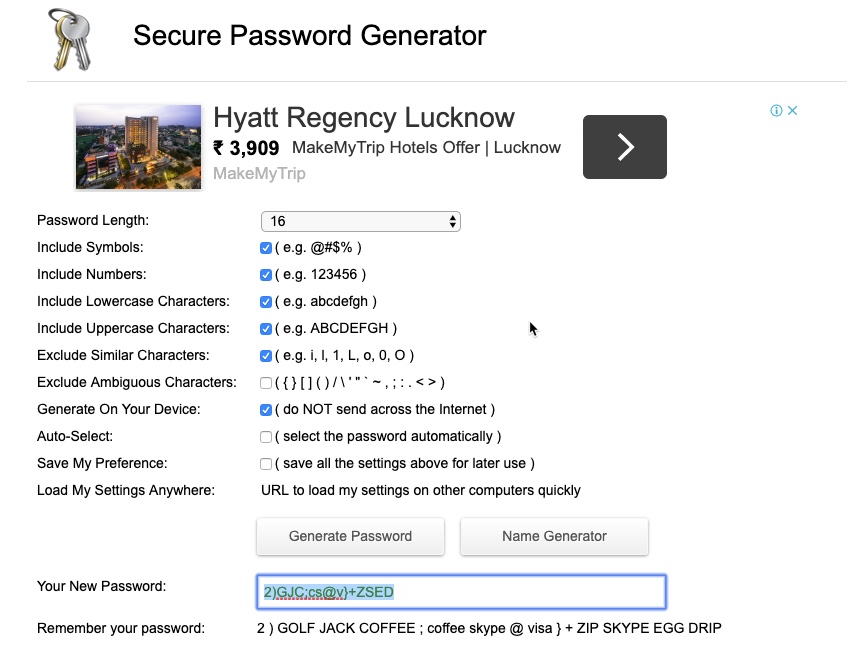Close the Hyatt Regency advertisement

(x=793, y=111)
